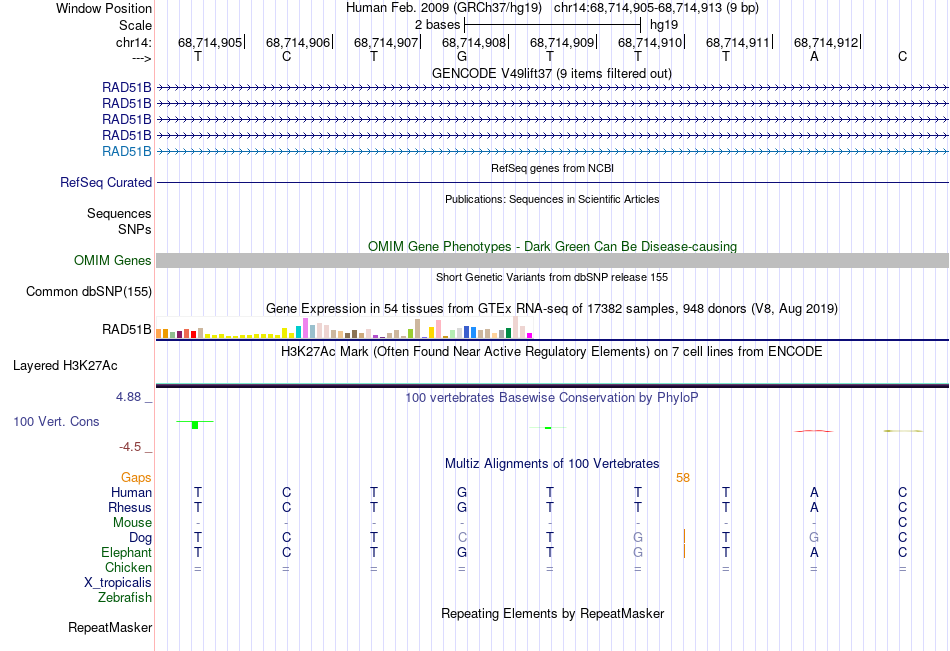This screenshot has width=950, height=651.
Task: Click the G base in the sequence ruler
Action: [x=462, y=56]
